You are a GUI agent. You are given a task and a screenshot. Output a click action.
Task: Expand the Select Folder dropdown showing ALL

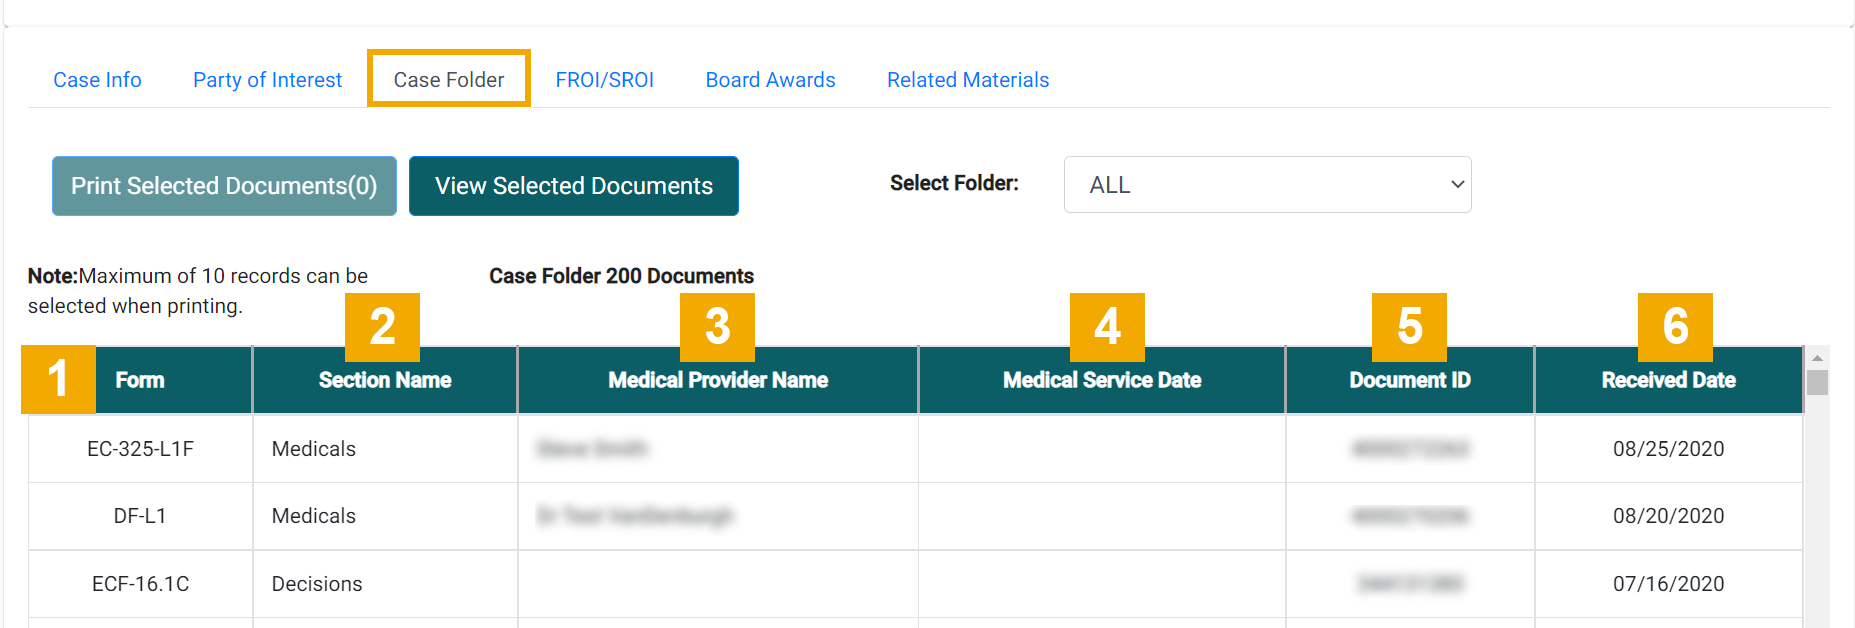1266,185
